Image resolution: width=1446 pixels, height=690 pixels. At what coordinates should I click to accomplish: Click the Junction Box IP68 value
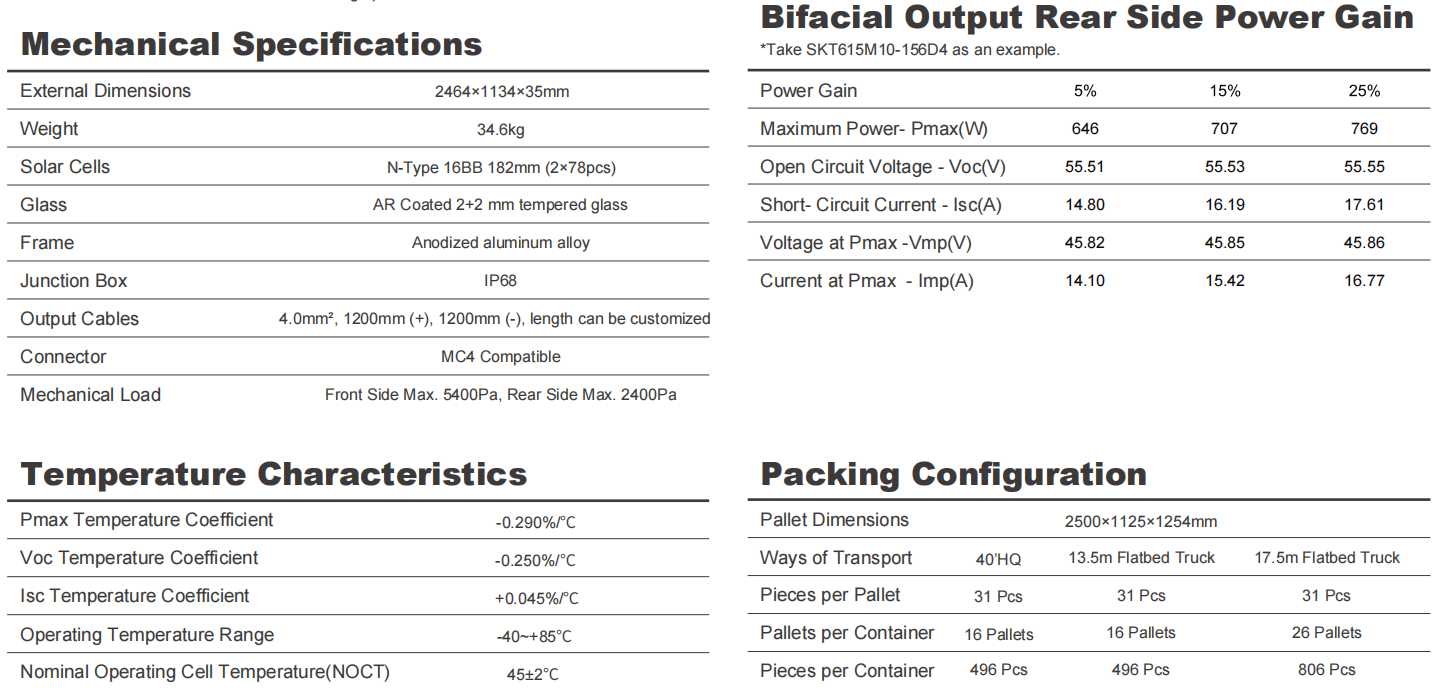[x=501, y=281]
